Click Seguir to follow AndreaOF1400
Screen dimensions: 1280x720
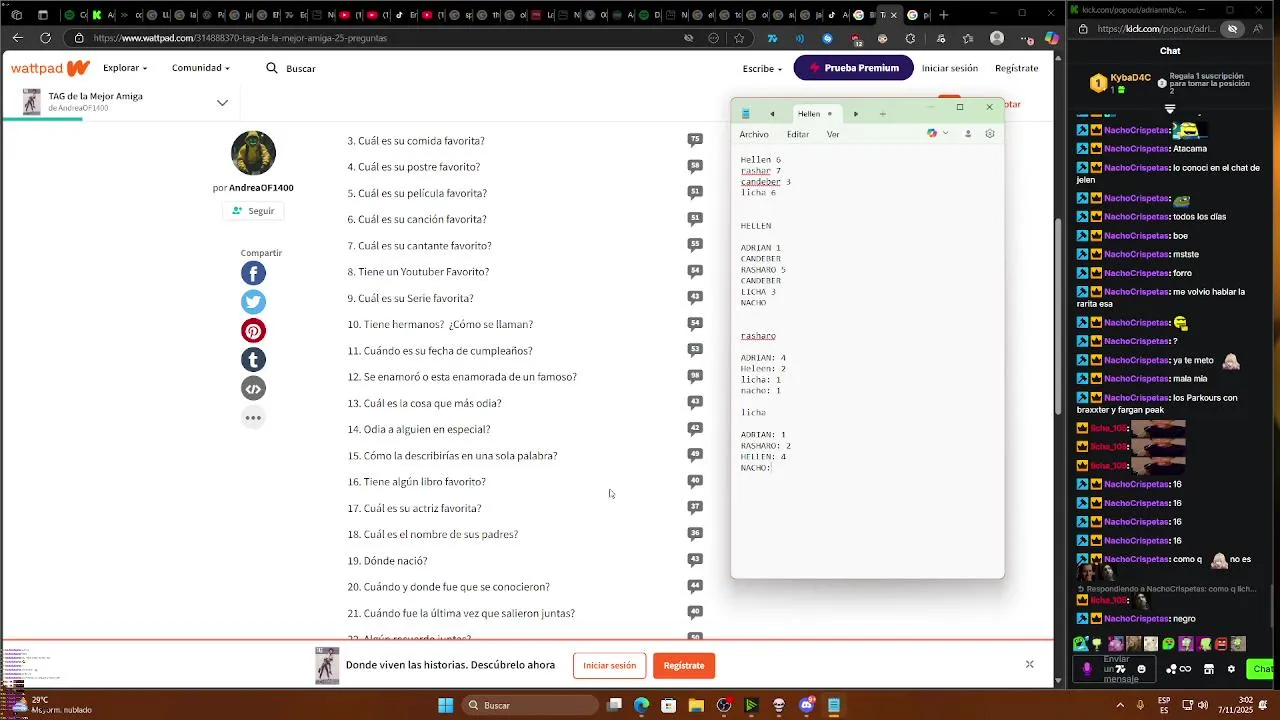pyautogui.click(x=253, y=211)
